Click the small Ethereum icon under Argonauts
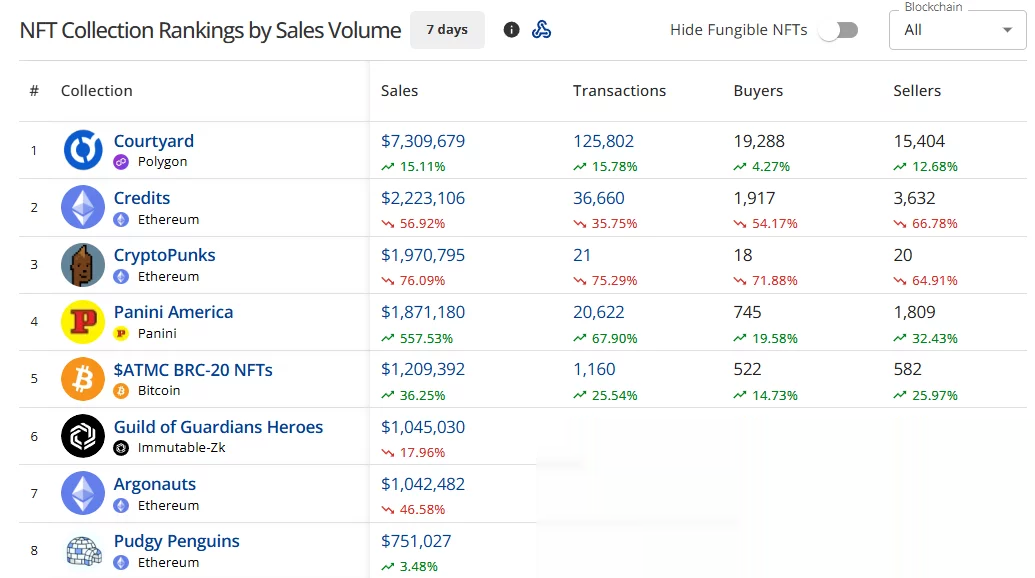The image size is (1035, 578). [121, 505]
